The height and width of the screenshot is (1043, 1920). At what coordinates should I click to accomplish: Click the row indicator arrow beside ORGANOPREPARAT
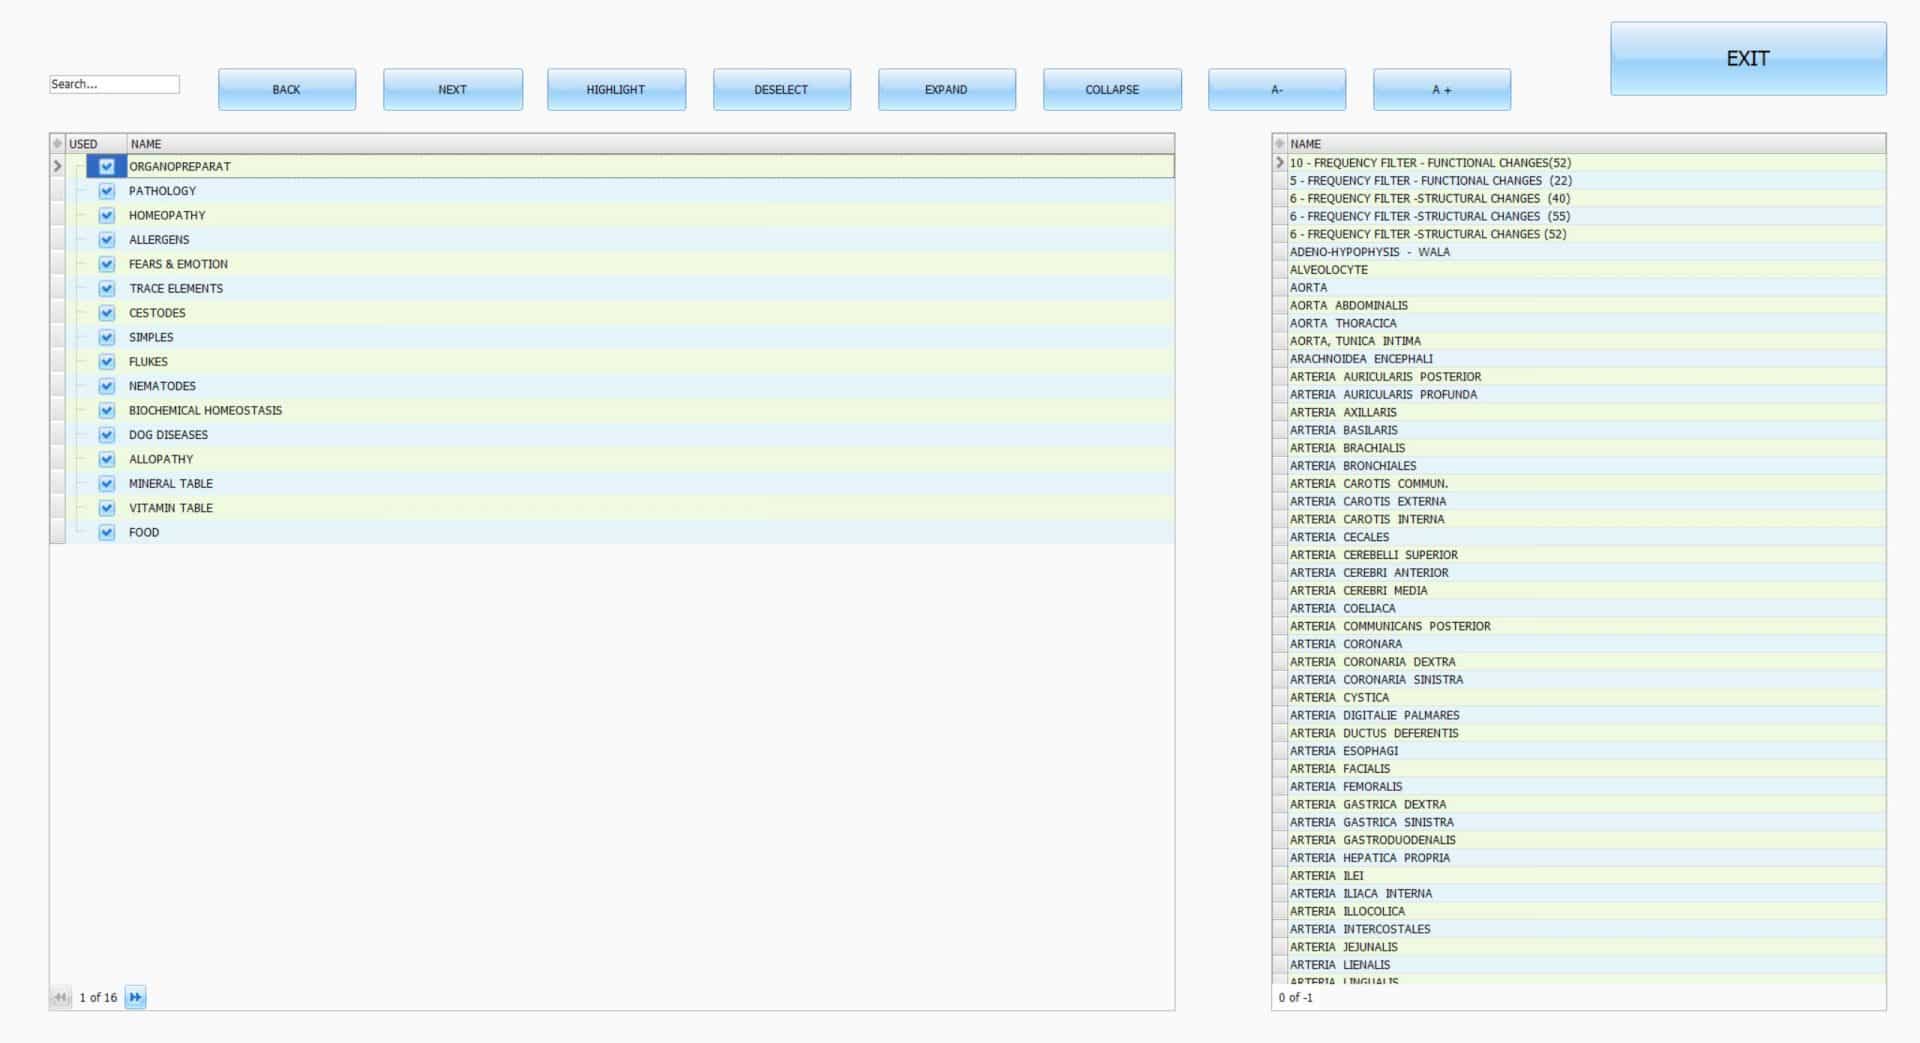tap(57, 166)
